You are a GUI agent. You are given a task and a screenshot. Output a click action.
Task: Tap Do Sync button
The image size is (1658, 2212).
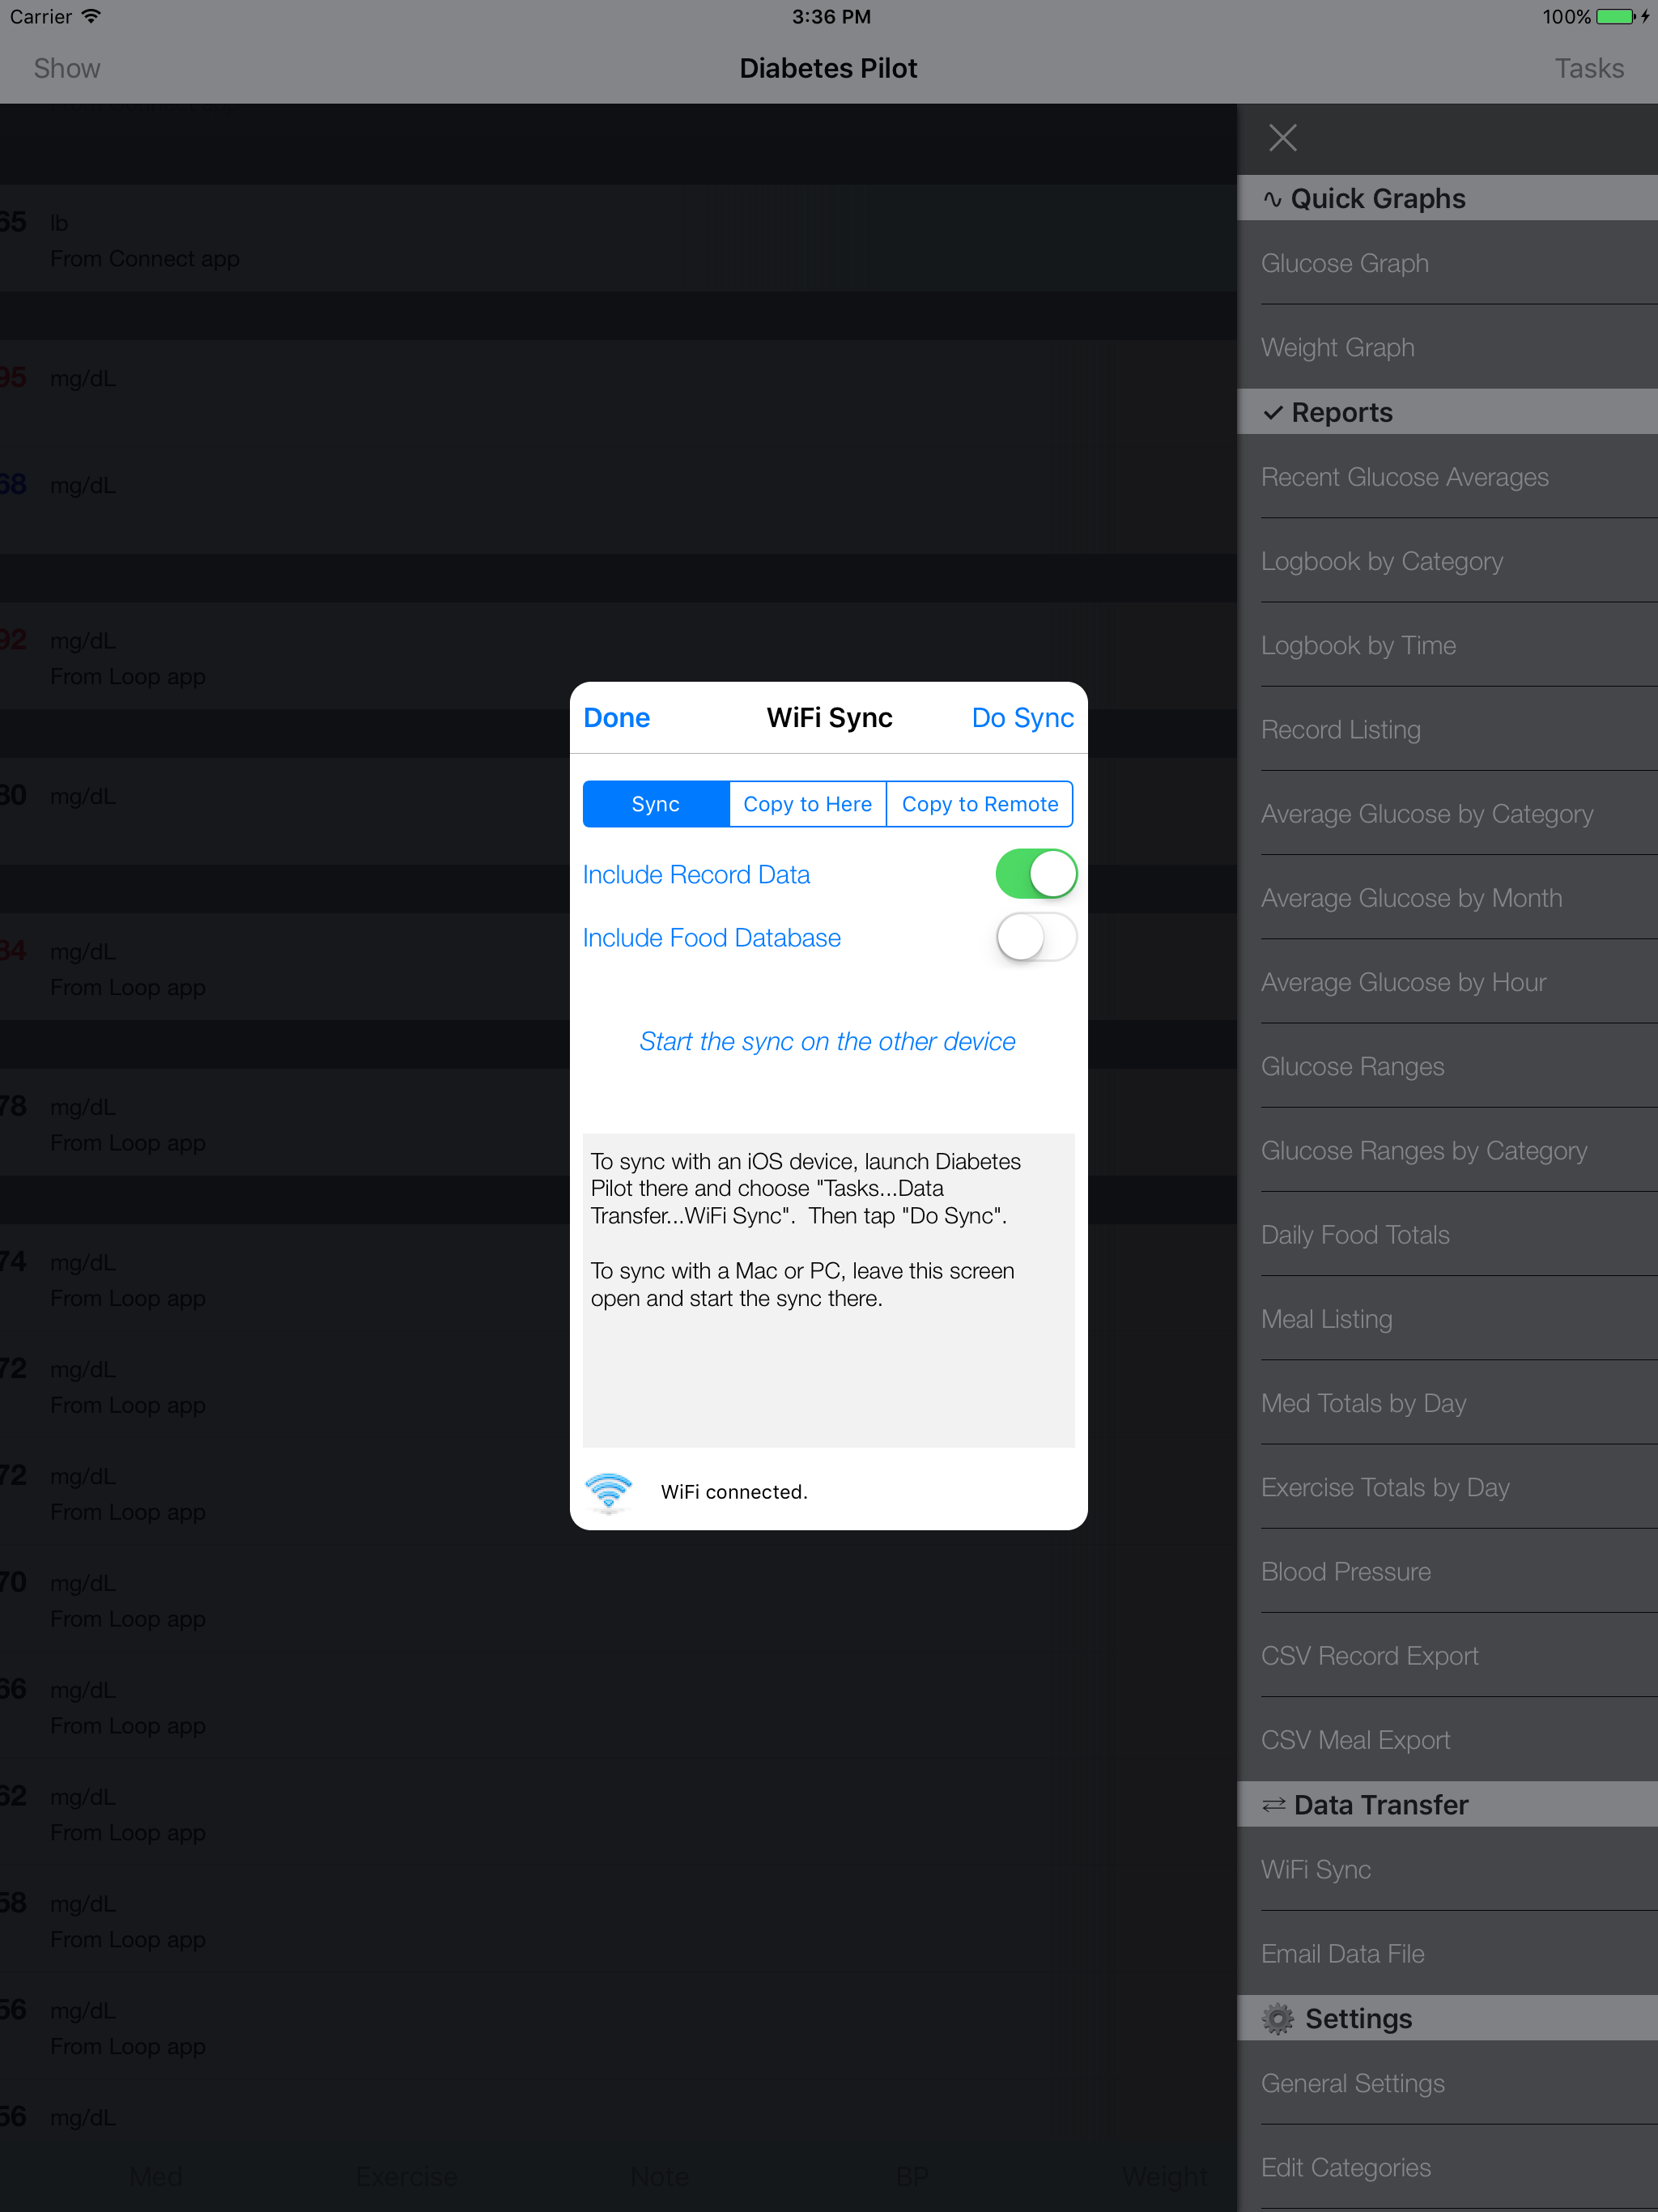pos(1022,718)
